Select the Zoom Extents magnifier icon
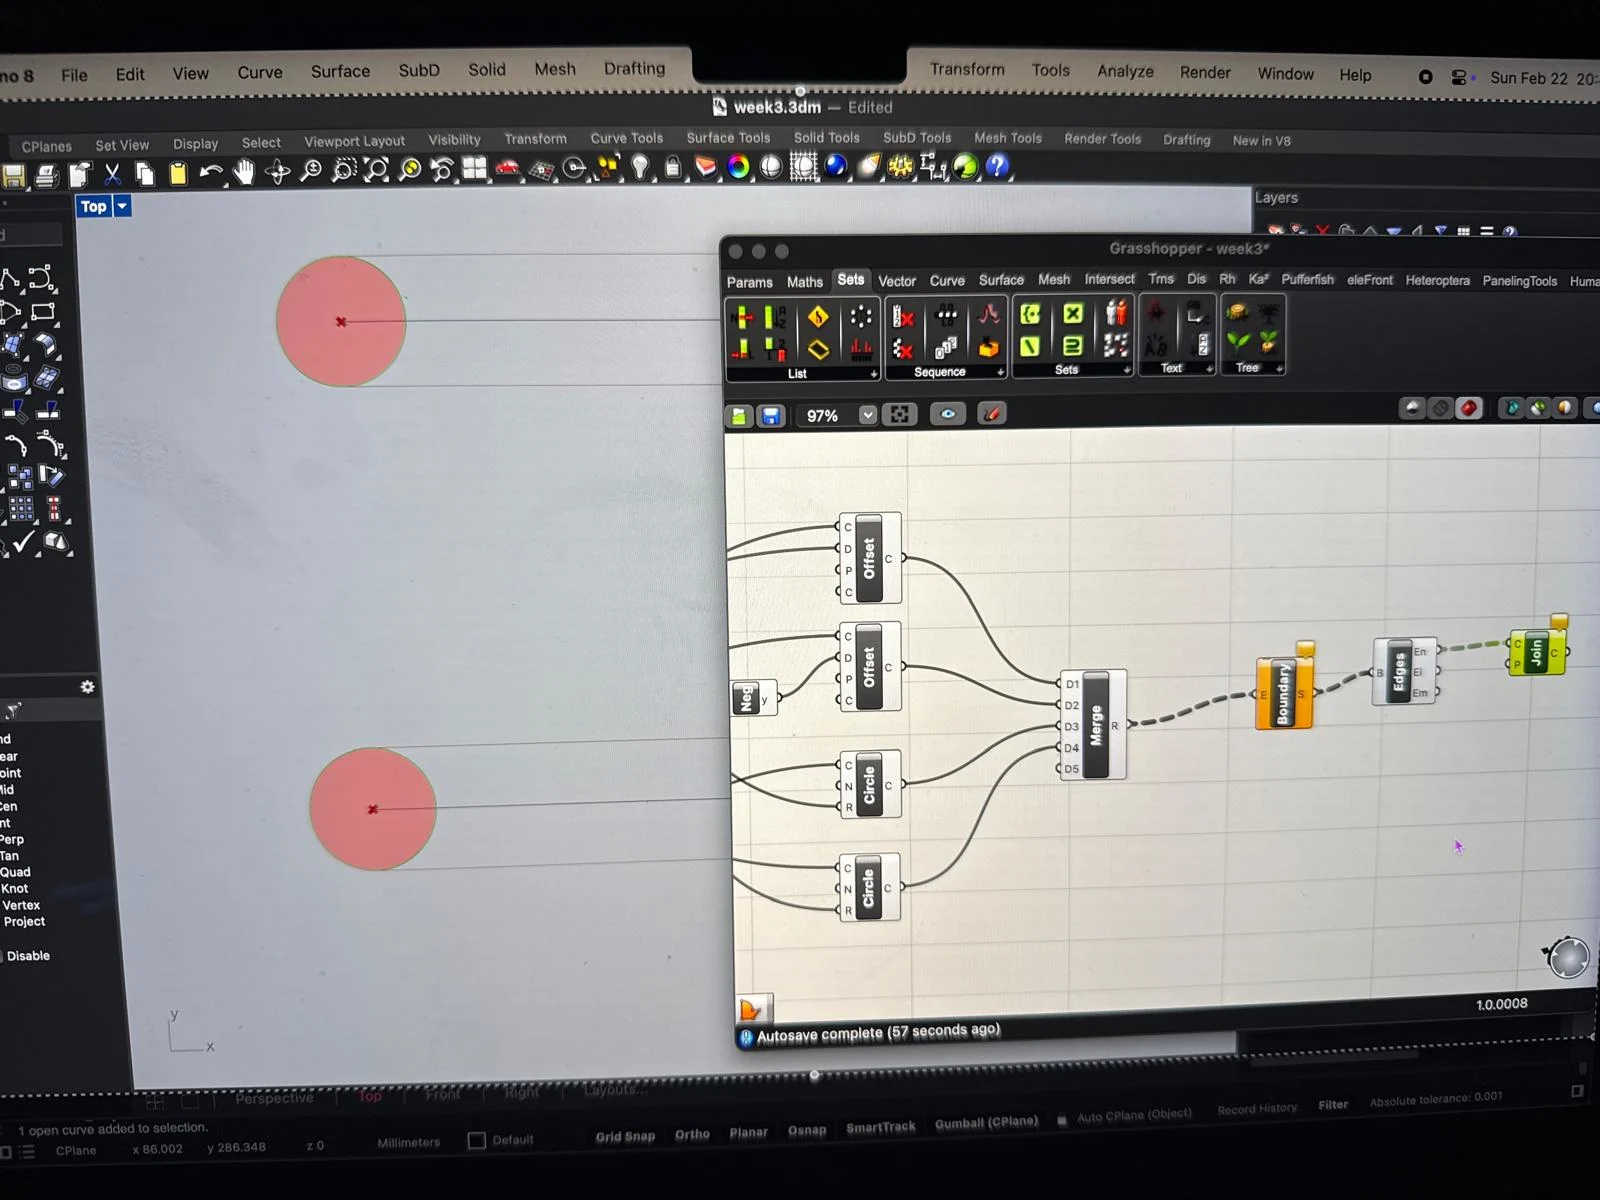 click(x=376, y=170)
